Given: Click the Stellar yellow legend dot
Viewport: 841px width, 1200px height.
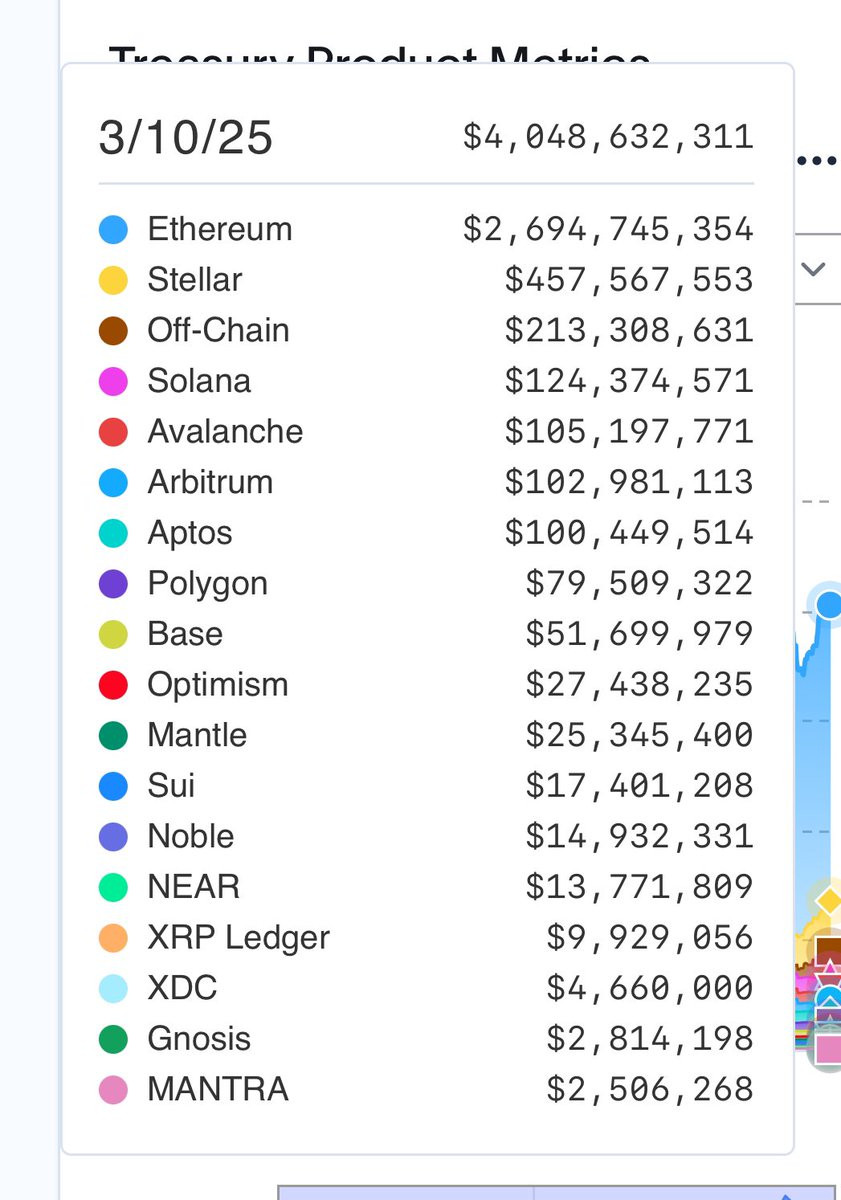Looking at the screenshot, I should pos(114,281).
